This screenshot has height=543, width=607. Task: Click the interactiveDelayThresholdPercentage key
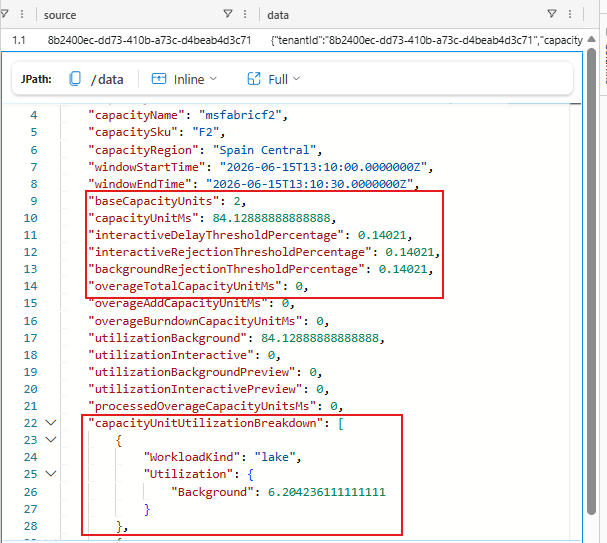pos(216,235)
